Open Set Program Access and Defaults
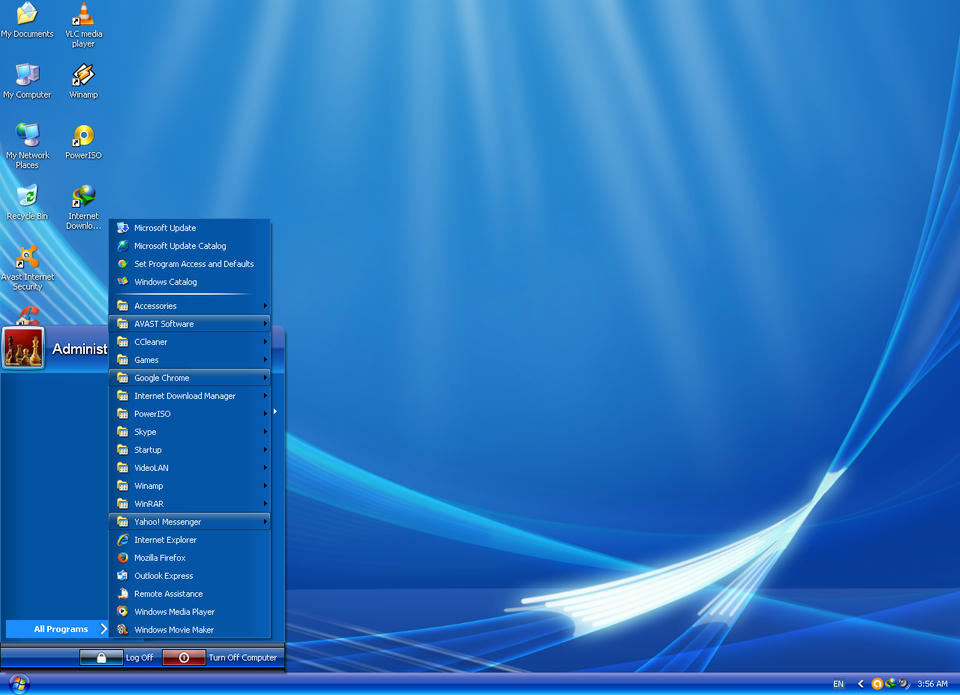 pyautogui.click(x=190, y=264)
